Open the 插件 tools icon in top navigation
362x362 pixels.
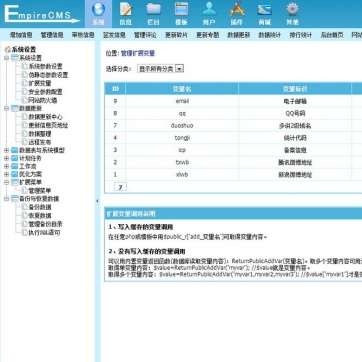click(237, 10)
